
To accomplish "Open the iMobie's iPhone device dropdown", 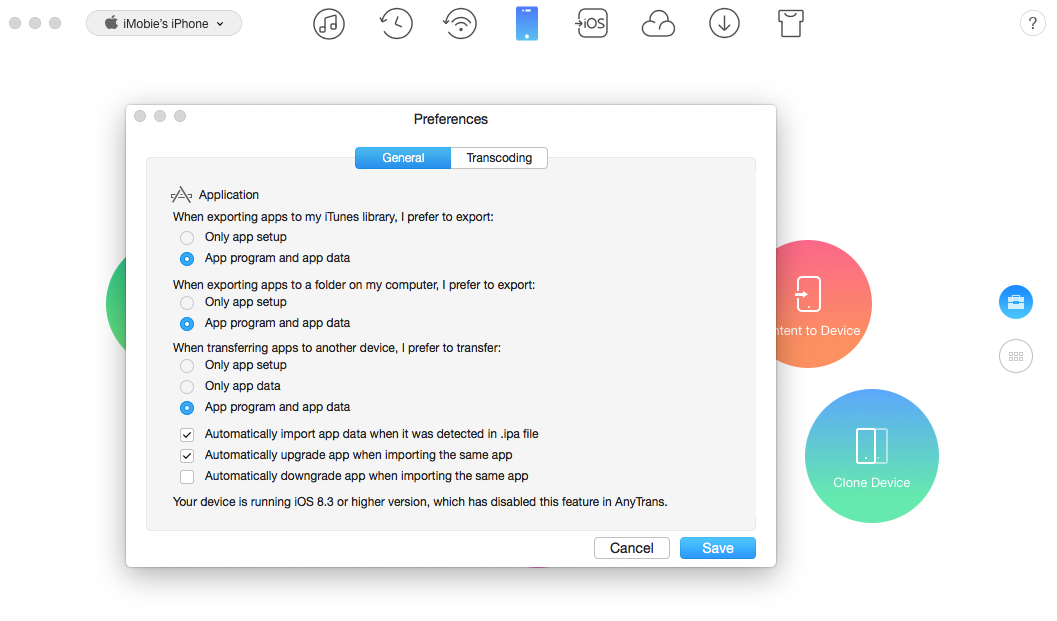I will [163, 23].
